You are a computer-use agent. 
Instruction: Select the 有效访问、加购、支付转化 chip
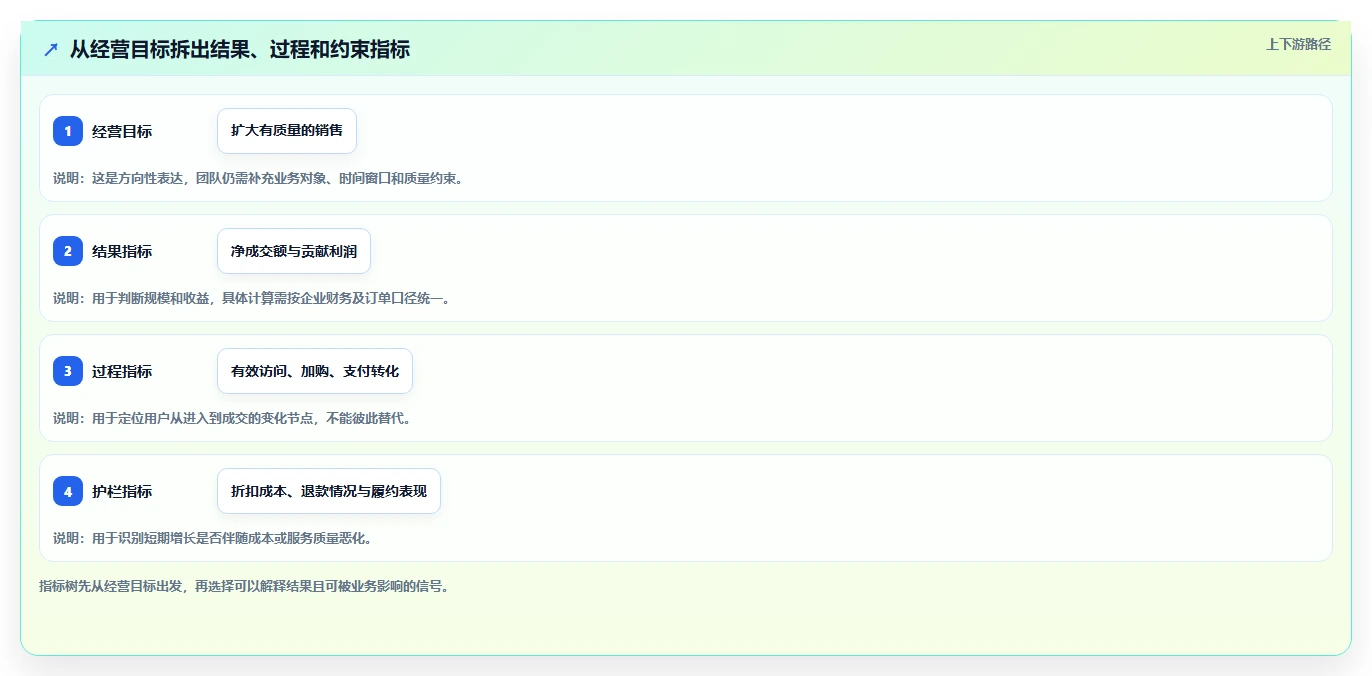(x=315, y=371)
